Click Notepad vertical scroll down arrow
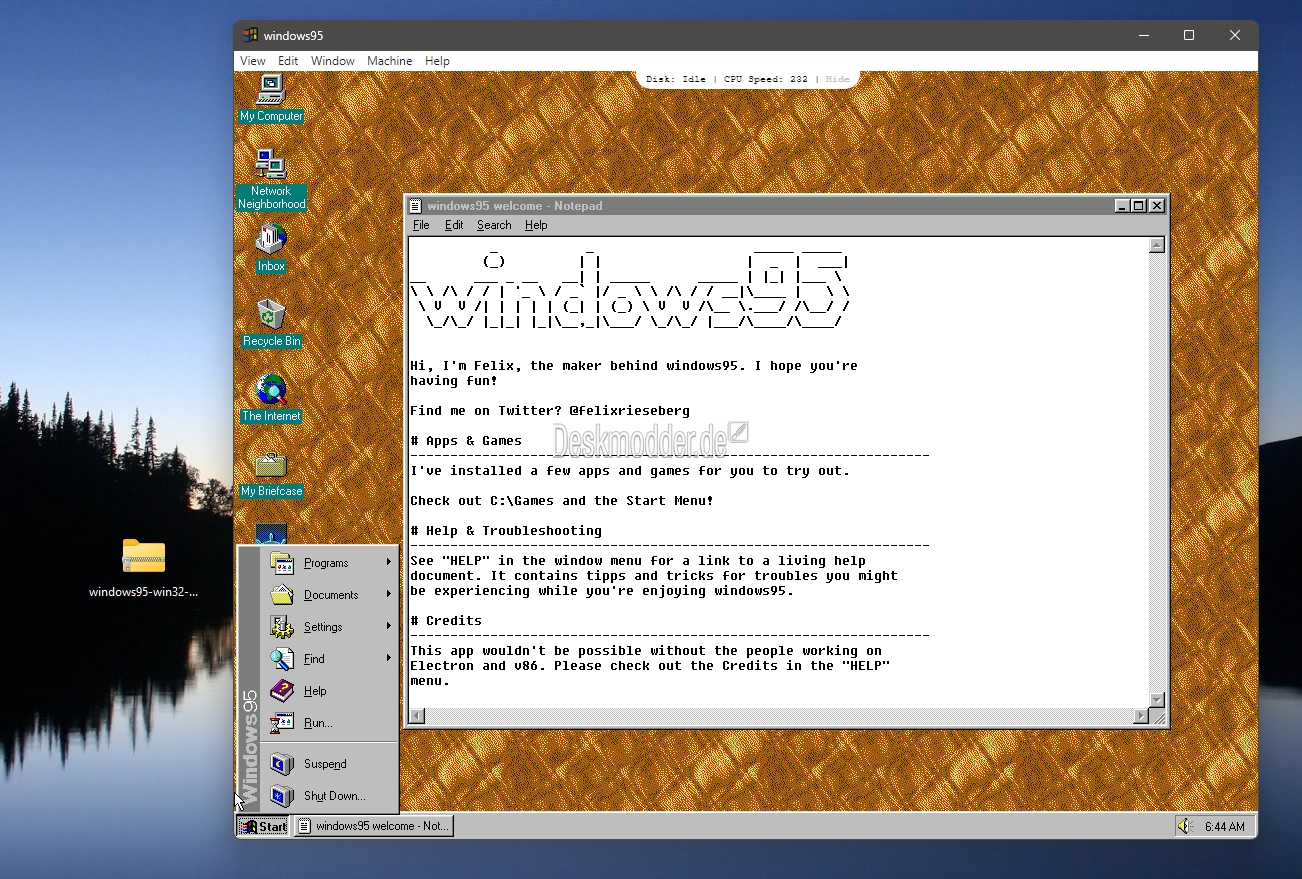The image size is (1302, 879). point(1157,700)
